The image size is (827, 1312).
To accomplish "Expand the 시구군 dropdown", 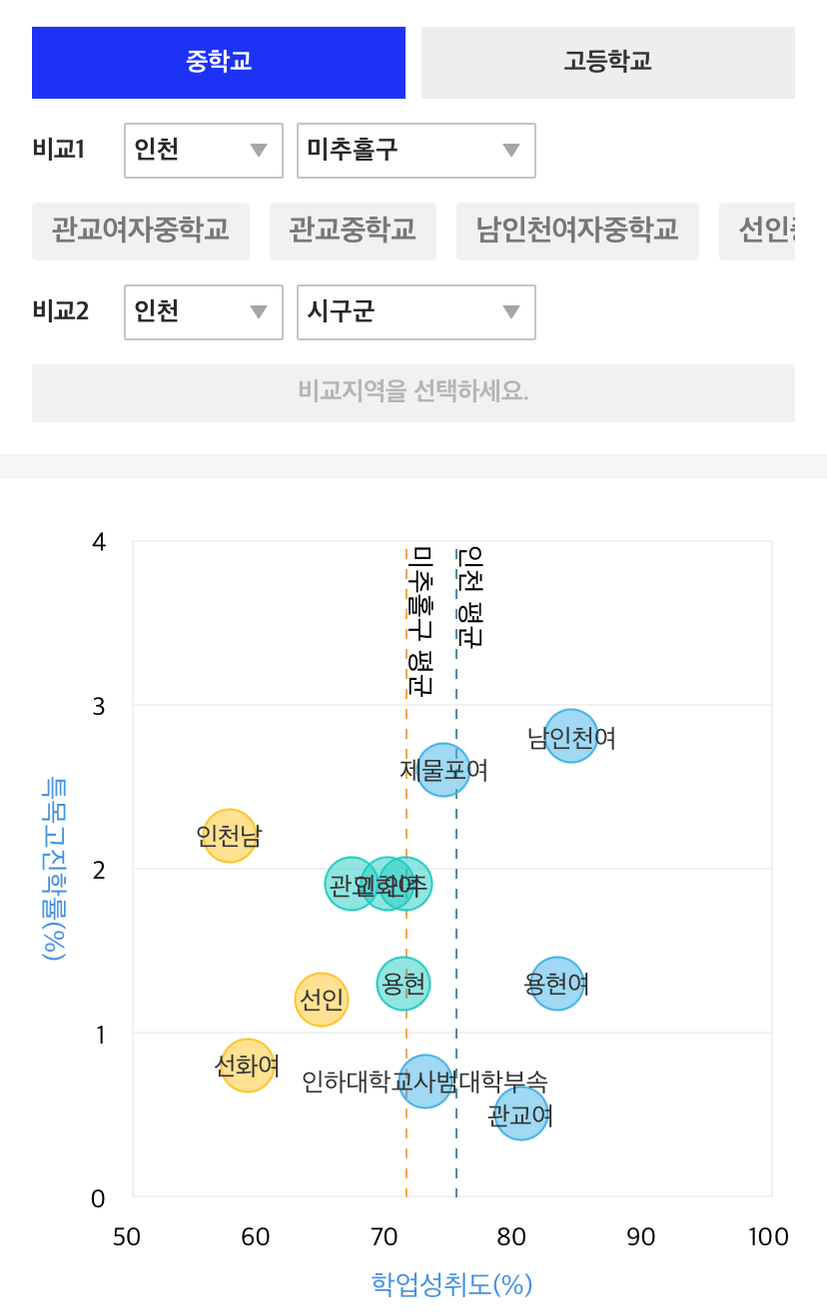I will tap(416, 312).
